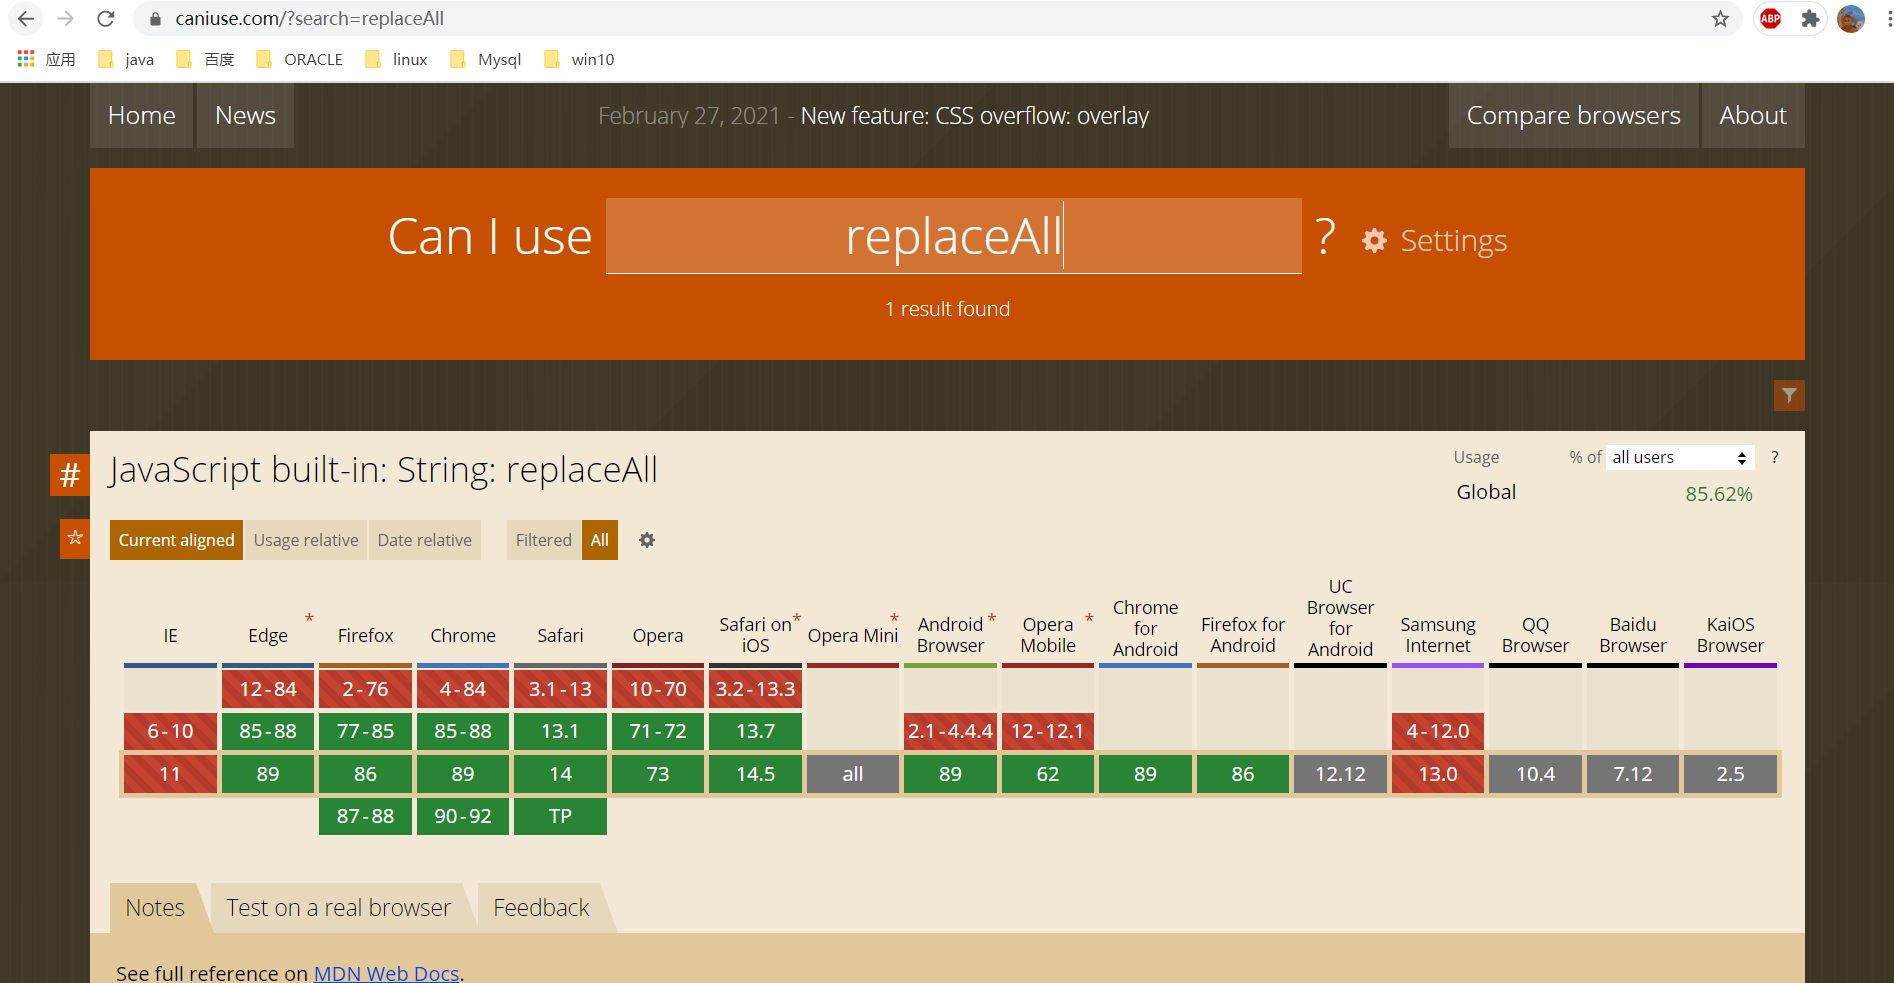1894x983 pixels.
Task: Click the site padlock icon
Action: [x=155, y=18]
